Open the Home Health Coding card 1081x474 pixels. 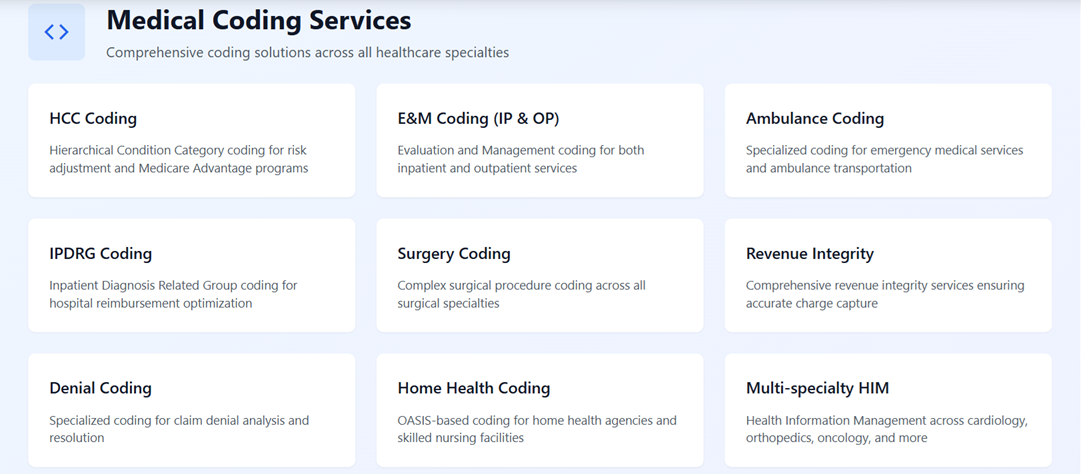click(x=540, y=411)
